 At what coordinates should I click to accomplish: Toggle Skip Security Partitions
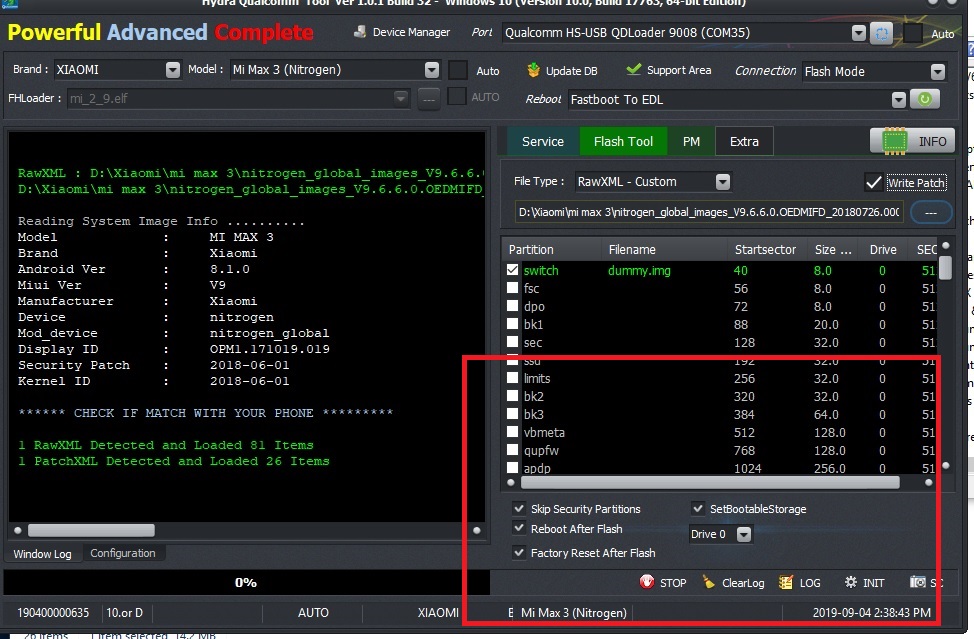pyautogui.click(x=519, y=508)
